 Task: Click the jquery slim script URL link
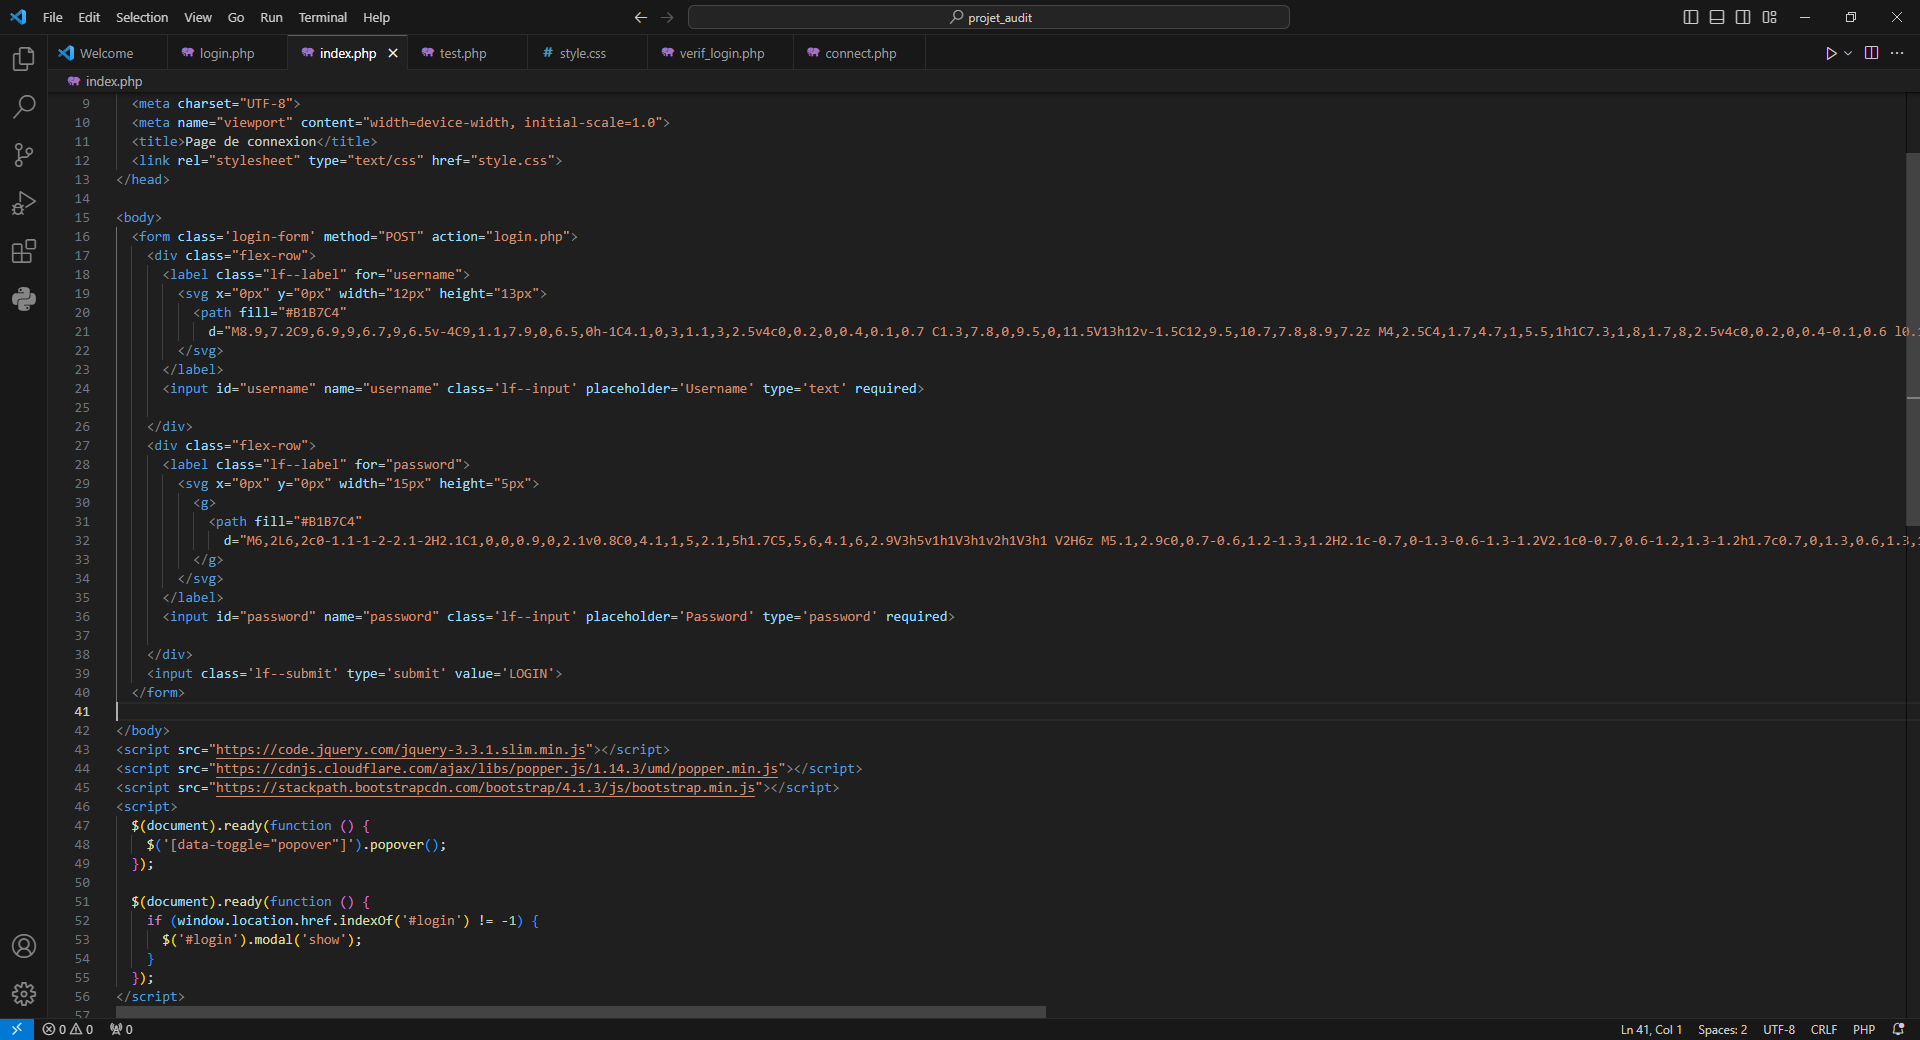[x=400, y=750]
